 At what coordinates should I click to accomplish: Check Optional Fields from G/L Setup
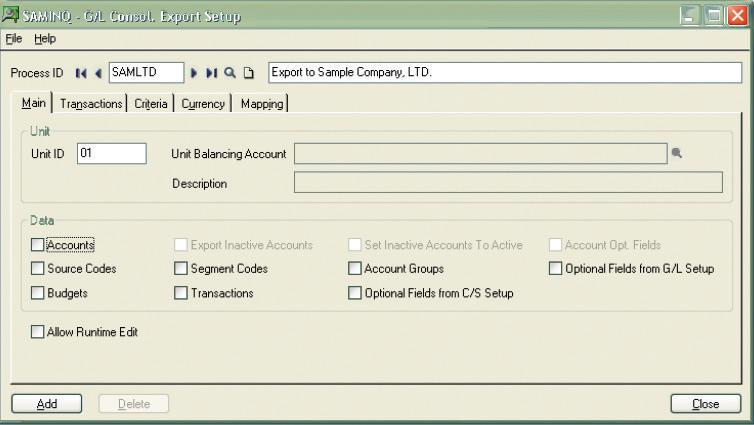coord(556,269)
